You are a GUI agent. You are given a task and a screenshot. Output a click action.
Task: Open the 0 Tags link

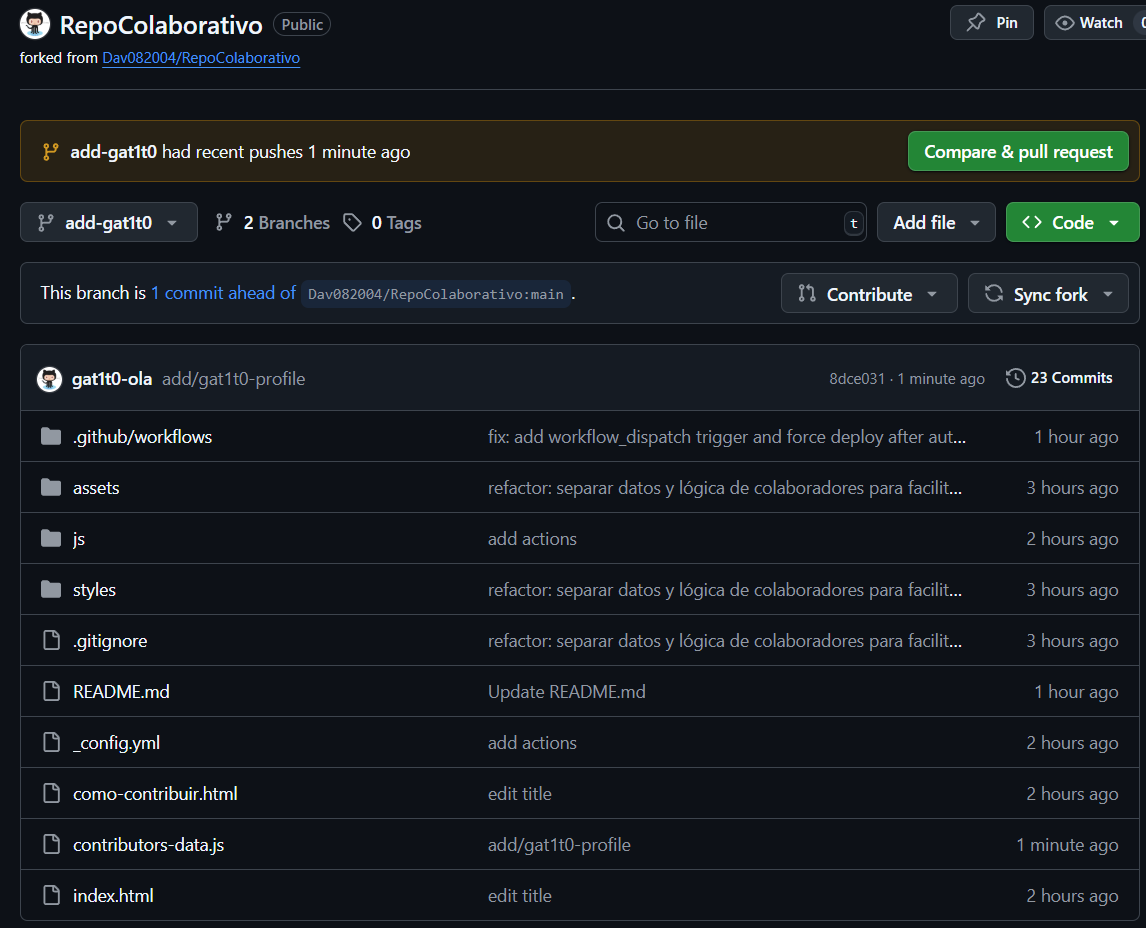coord(382,222)
